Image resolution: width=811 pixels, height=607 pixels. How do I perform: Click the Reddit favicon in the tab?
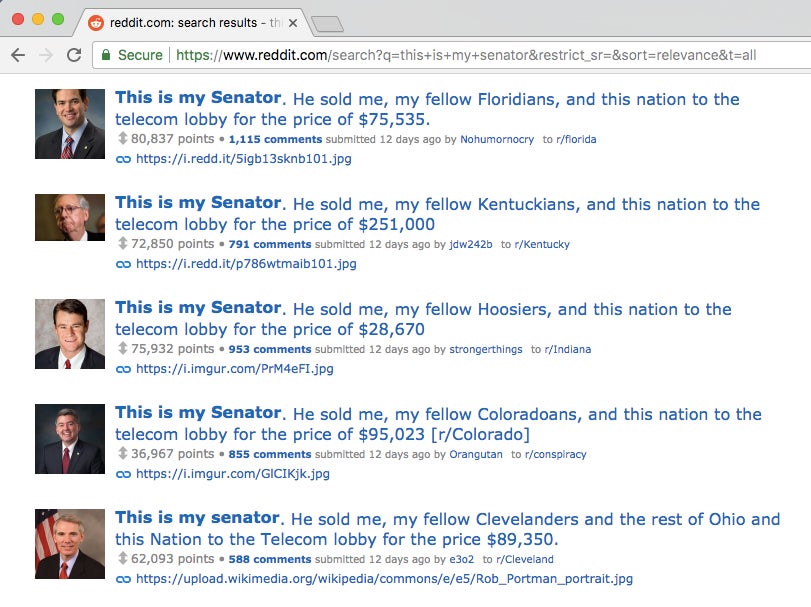96,23
